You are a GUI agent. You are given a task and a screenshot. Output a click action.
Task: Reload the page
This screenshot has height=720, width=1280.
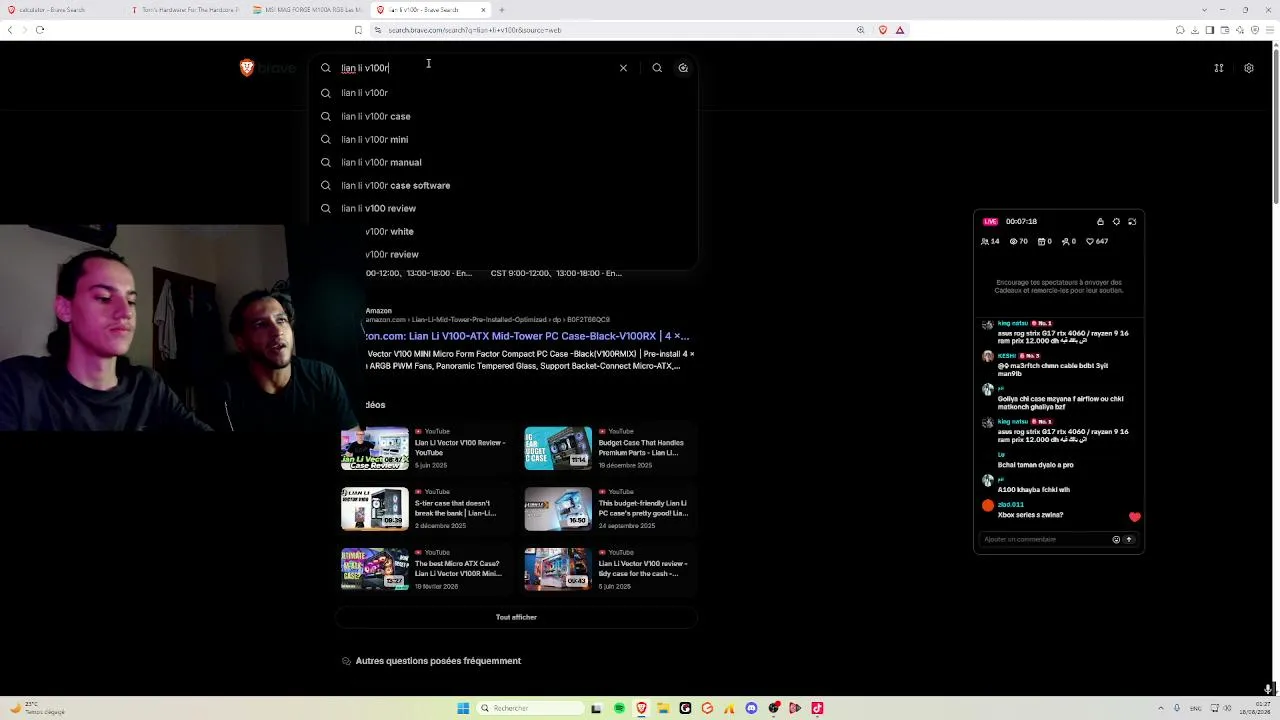[40, 30]
